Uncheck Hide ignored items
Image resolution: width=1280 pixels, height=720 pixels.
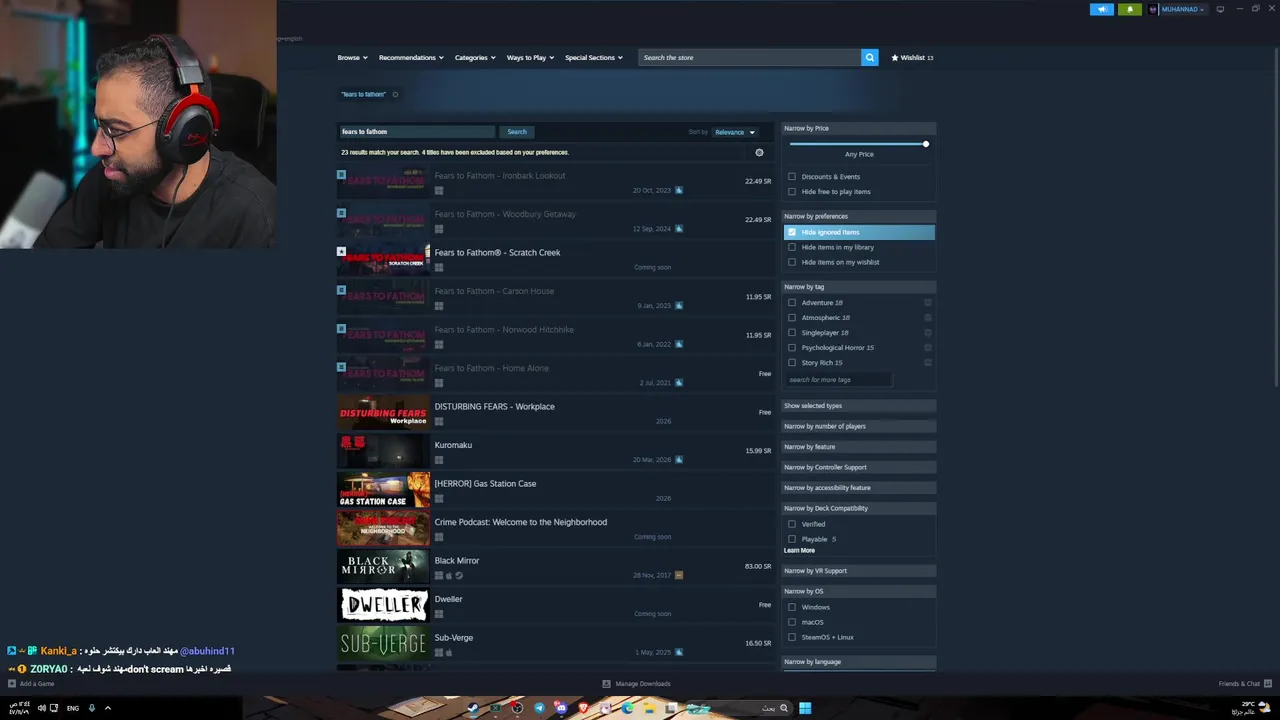792,232
